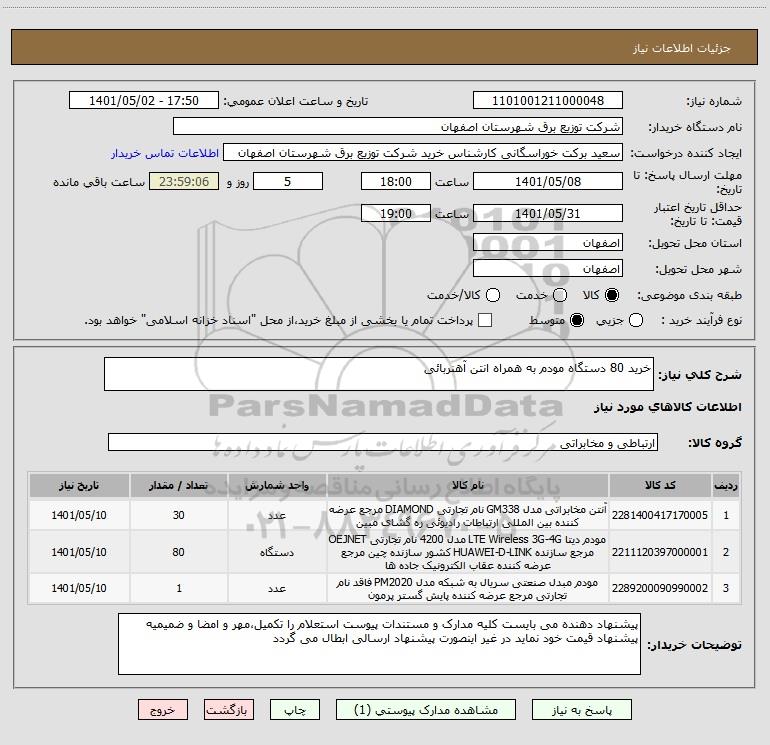Select the کالا radio button
The height and width of the screenshot is (745, 770).
pyautogui.click(x=612, y=295)
